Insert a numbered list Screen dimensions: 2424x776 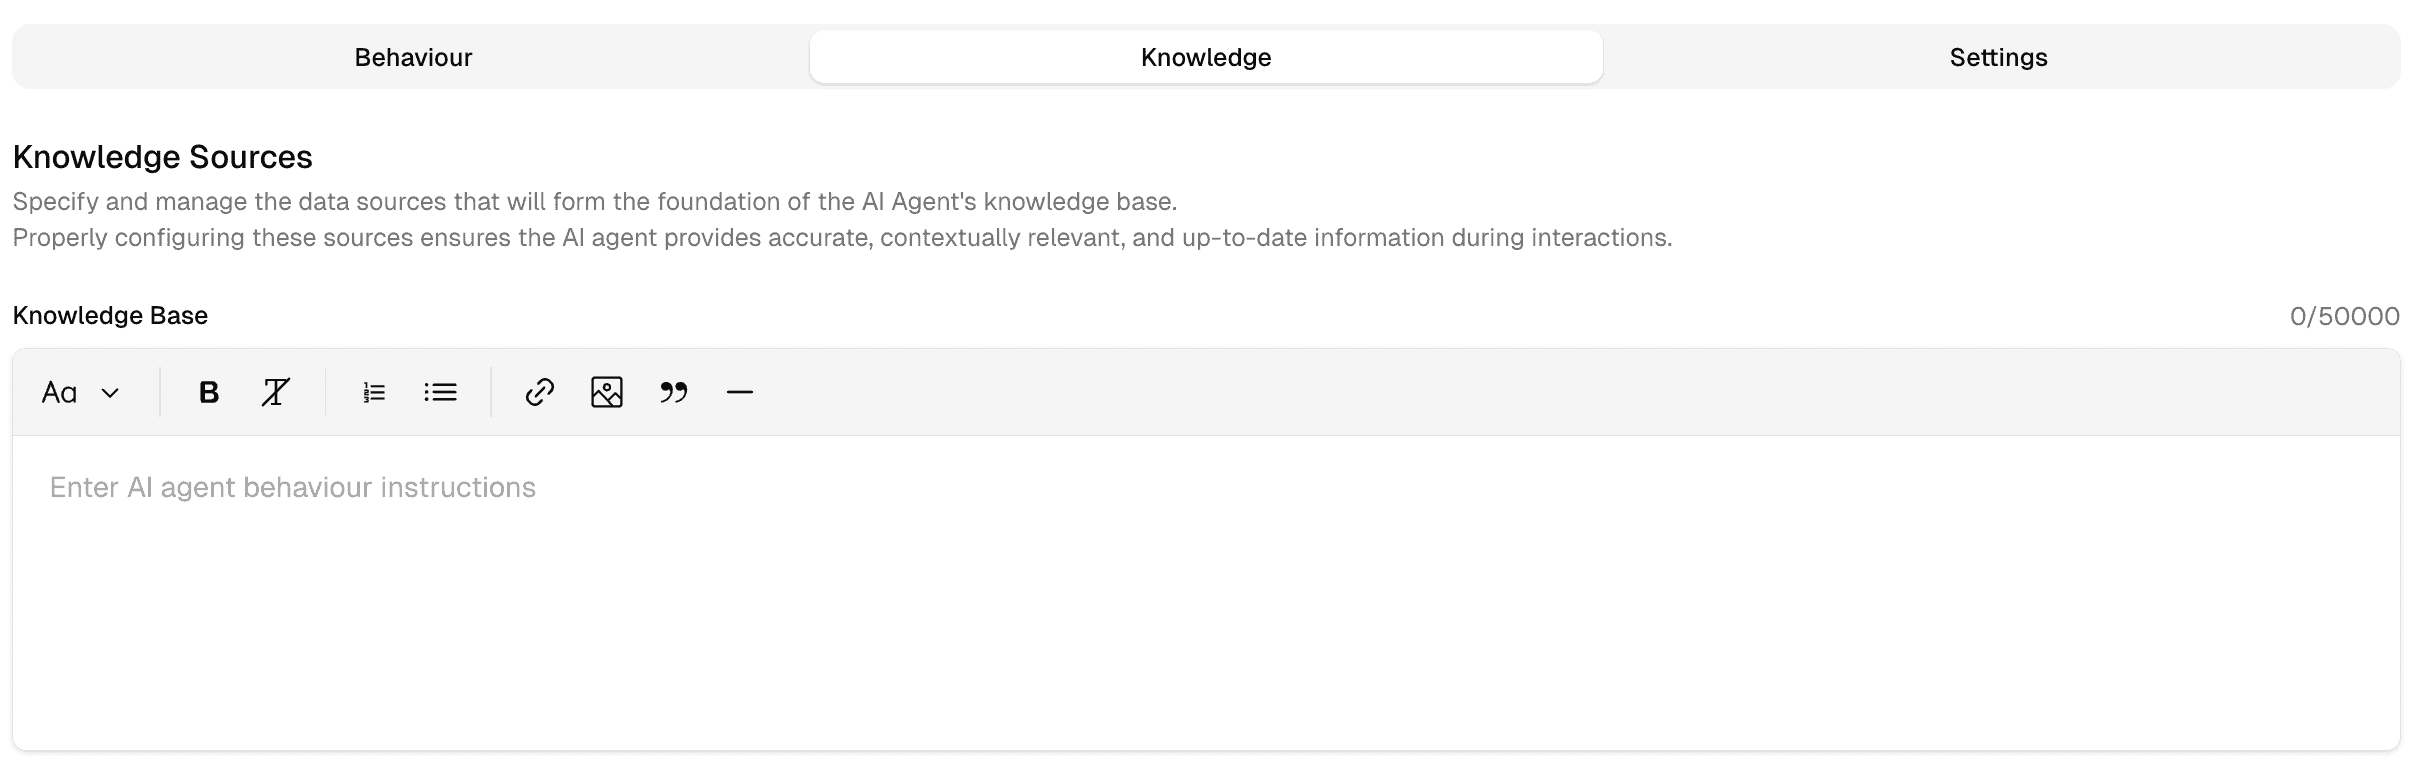[x=374, y=392]
